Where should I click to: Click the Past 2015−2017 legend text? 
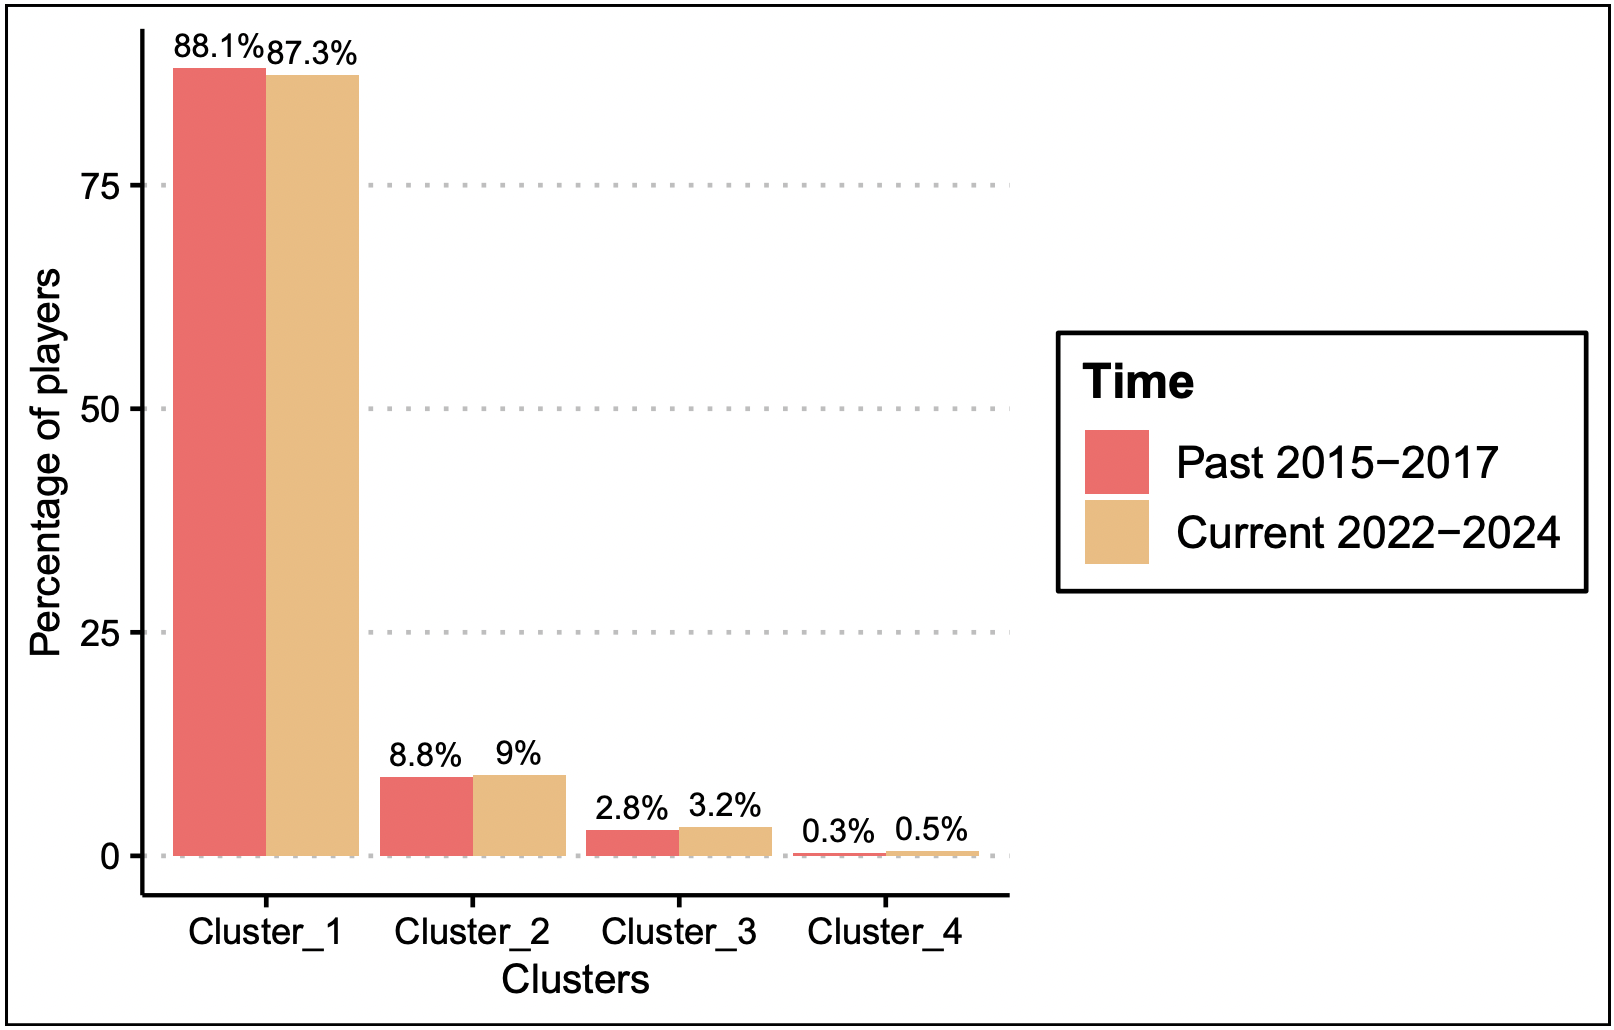click(1338, 462)
